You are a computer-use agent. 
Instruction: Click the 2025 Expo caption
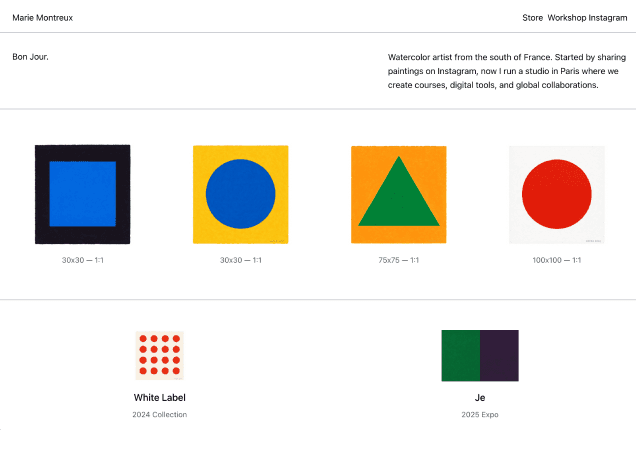point(480,414)
